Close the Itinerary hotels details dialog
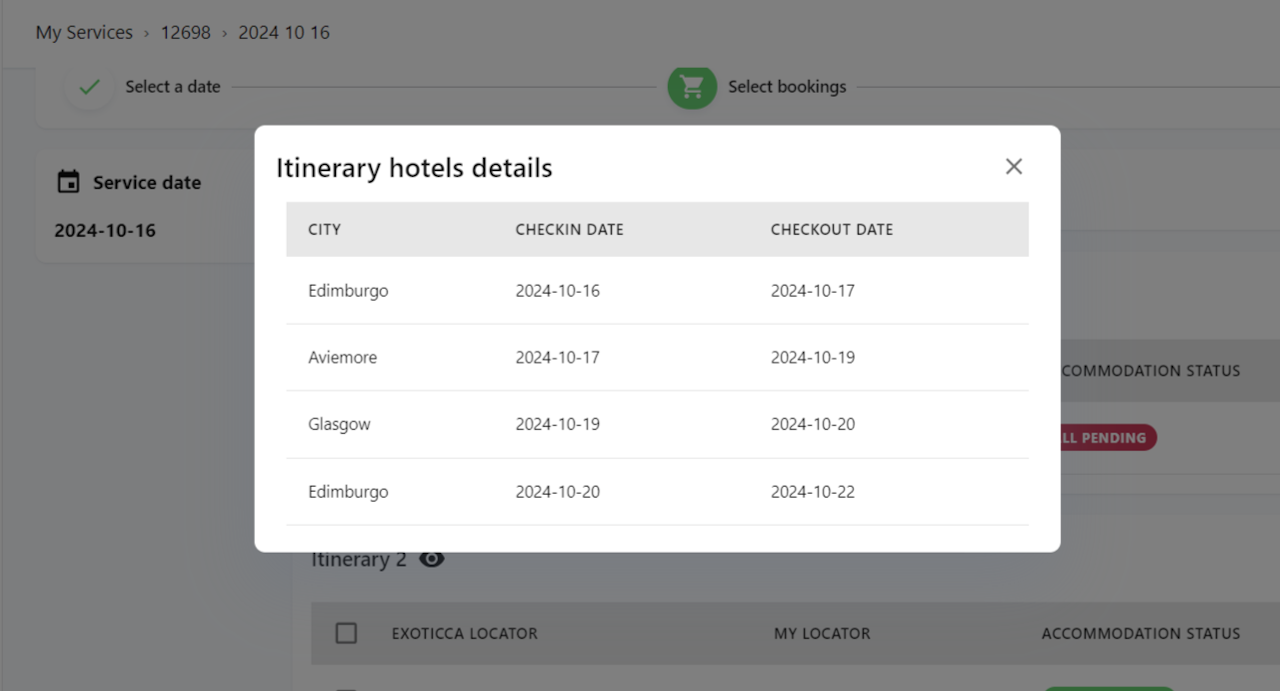The width and height of the screenshot is (1280, 691). click(1014, 167)
